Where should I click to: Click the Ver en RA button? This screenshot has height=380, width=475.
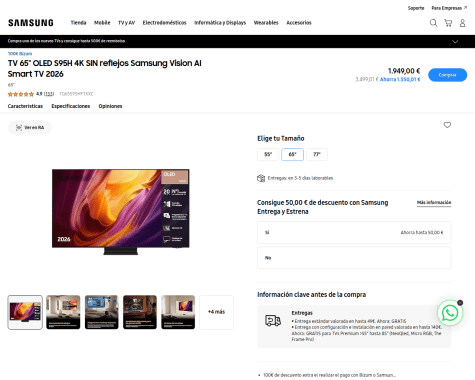[30, 128]
